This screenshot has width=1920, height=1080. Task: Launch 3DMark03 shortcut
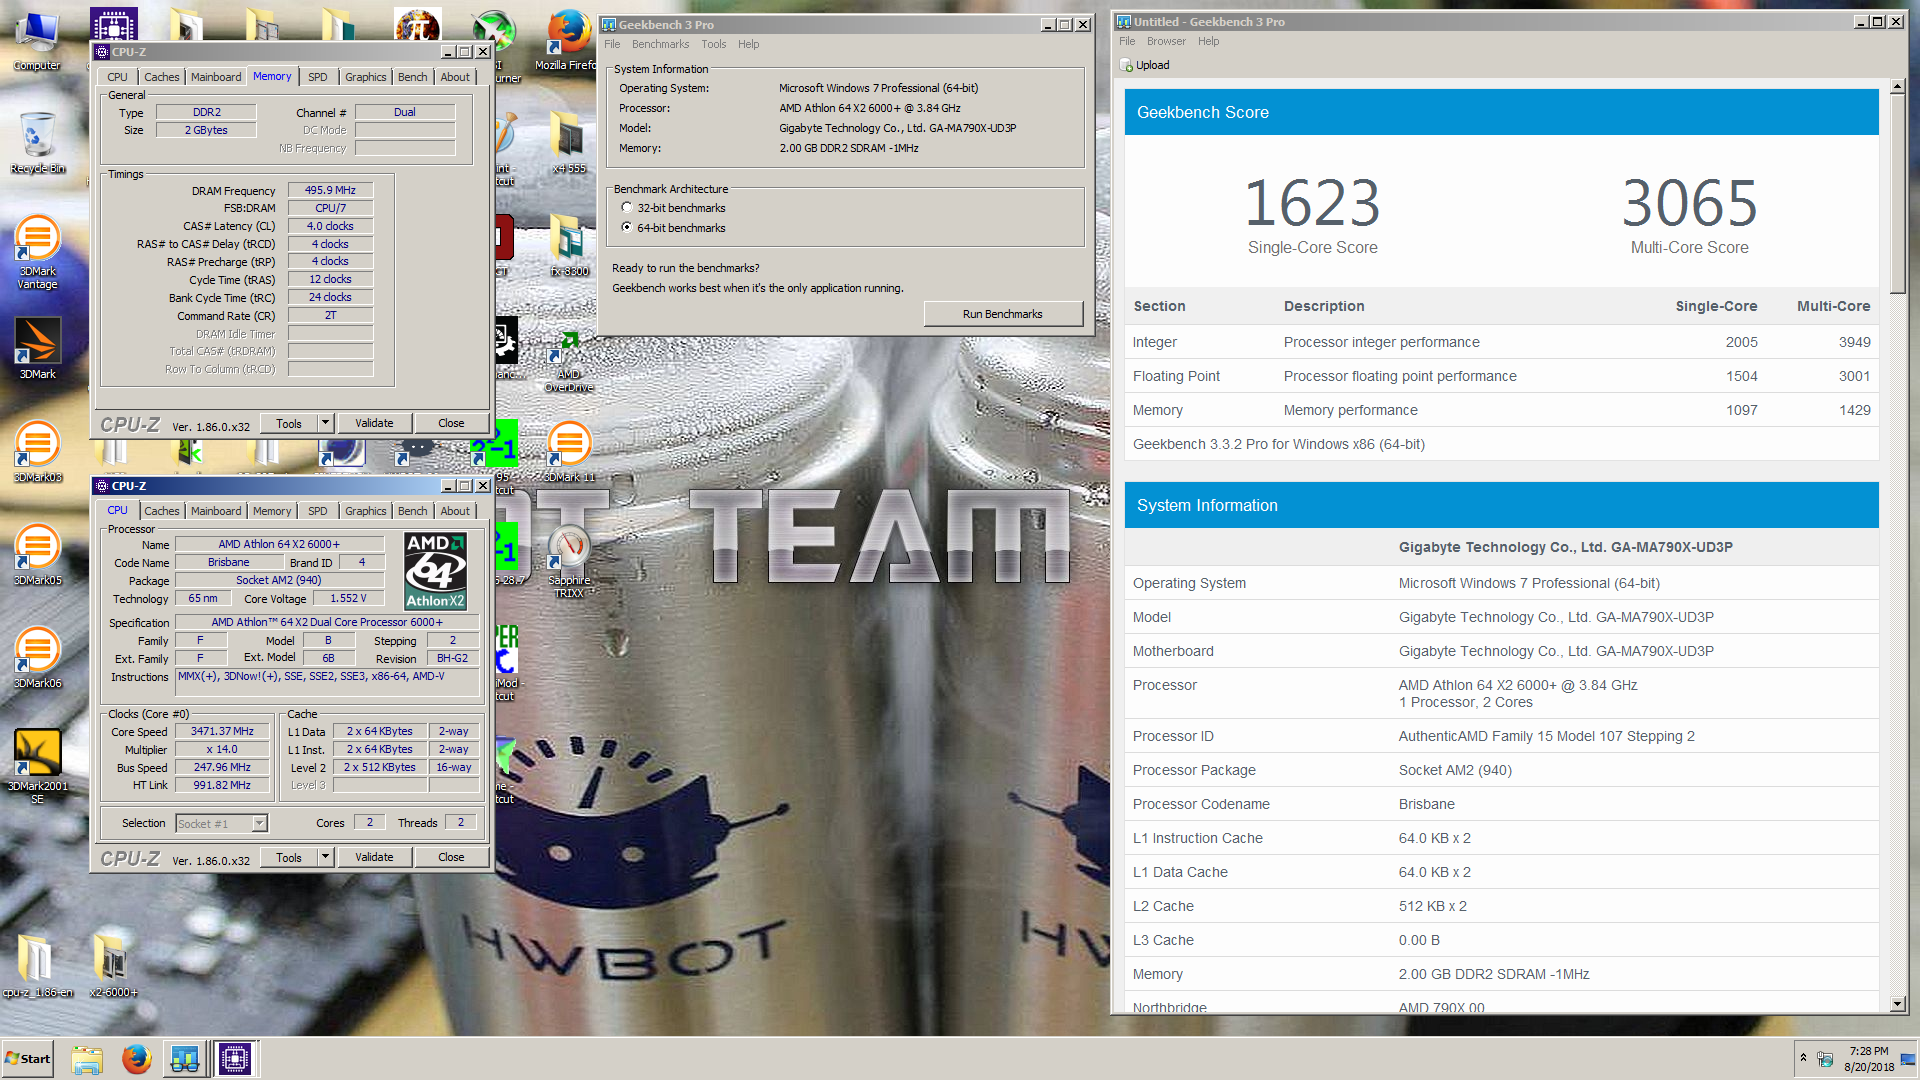[37, 452]
